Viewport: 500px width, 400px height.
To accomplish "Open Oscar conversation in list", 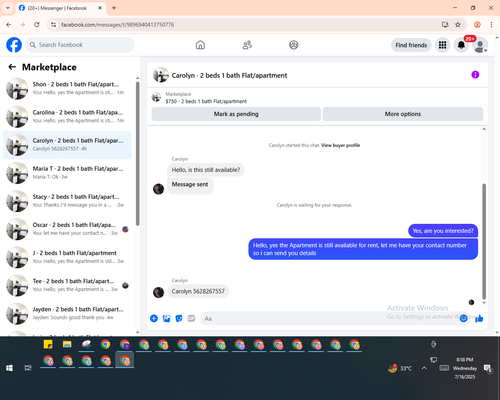I will tap(67, 229).
